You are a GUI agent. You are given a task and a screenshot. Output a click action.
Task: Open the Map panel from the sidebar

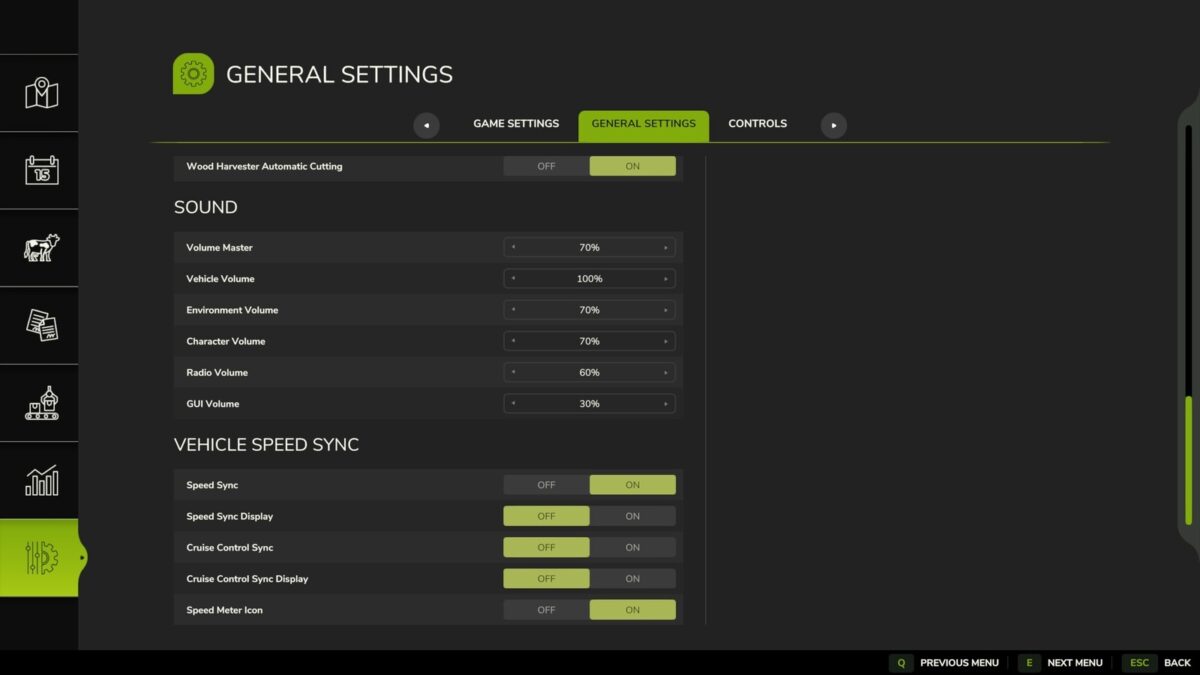coord(39,92)
